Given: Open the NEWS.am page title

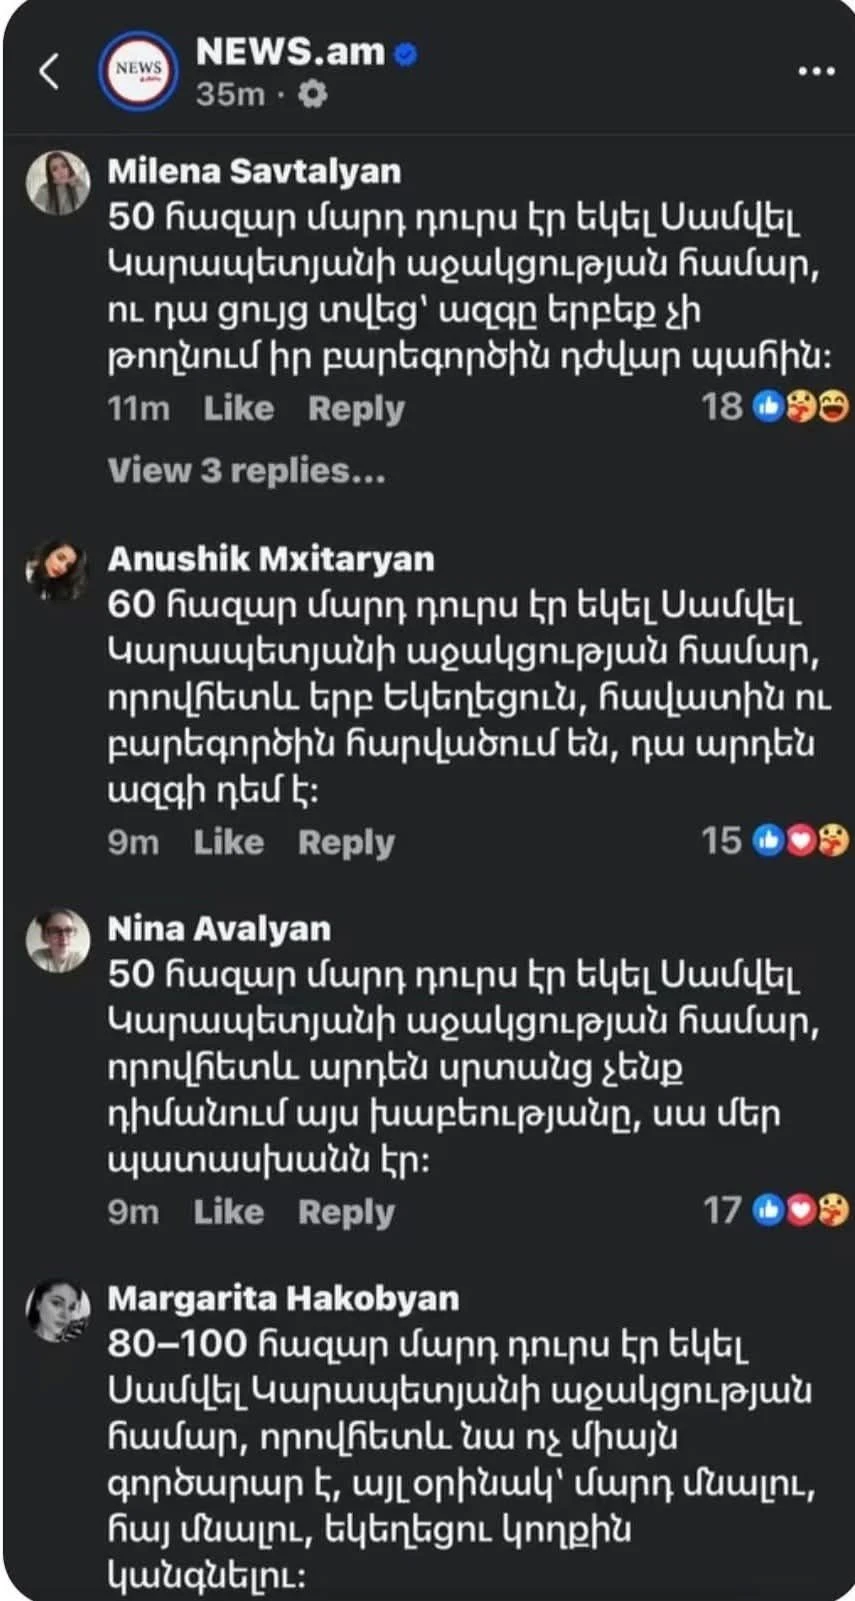Looking at the screenshot, I should 290,52.
